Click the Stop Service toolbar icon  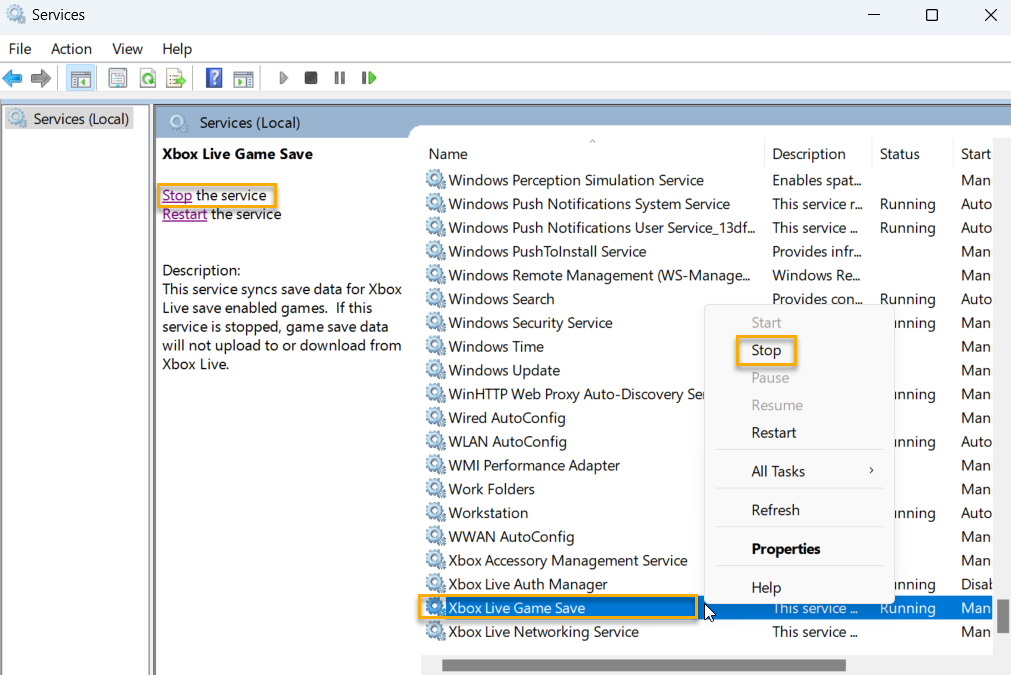(x=310, y=77)
